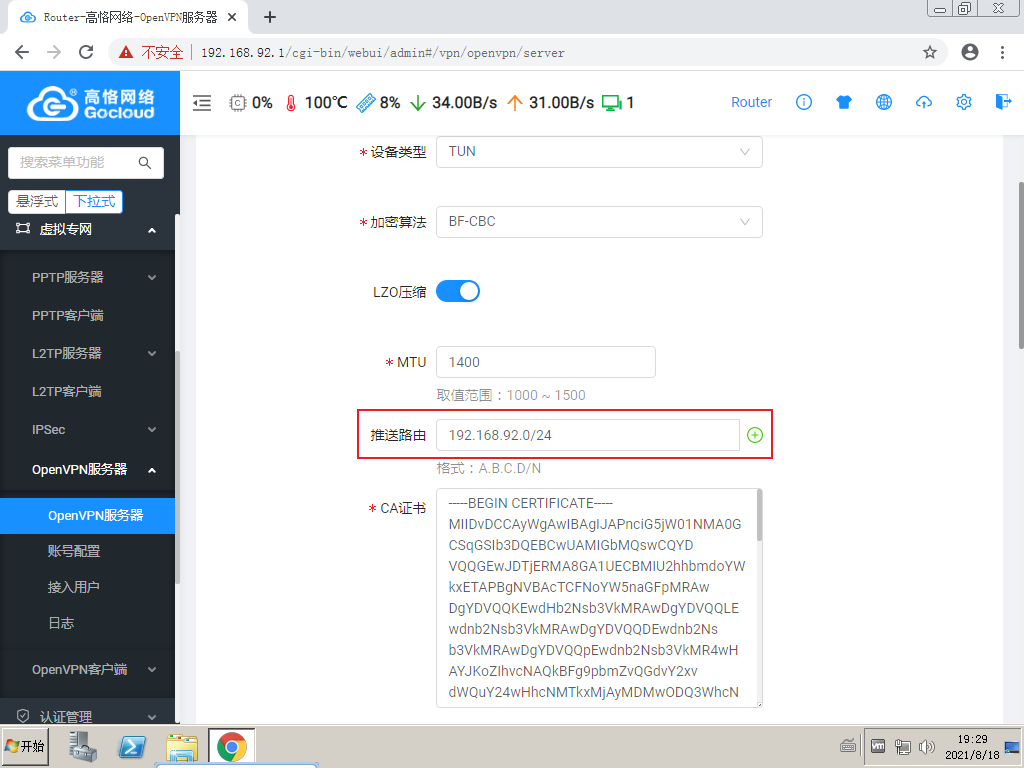
Task: Select the highlighted OpenVPN服务器 submenu item
Action: coord(88,516)
